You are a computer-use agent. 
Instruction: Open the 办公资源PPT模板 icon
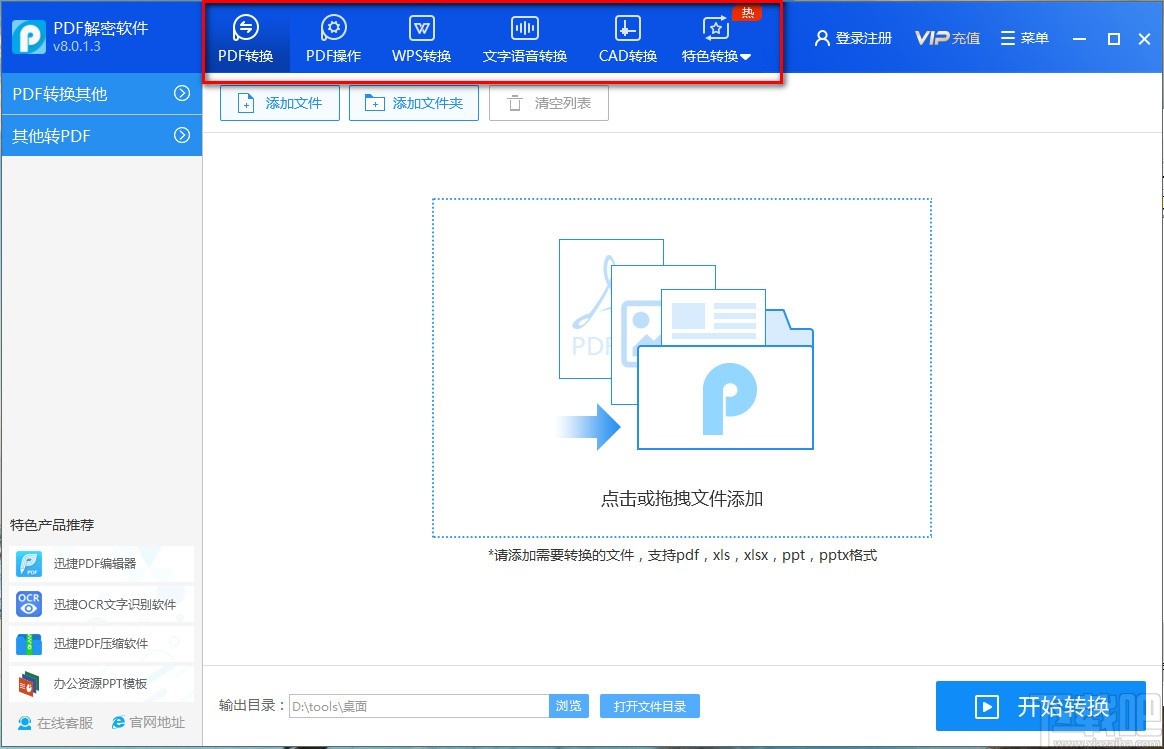coord(28,684)
